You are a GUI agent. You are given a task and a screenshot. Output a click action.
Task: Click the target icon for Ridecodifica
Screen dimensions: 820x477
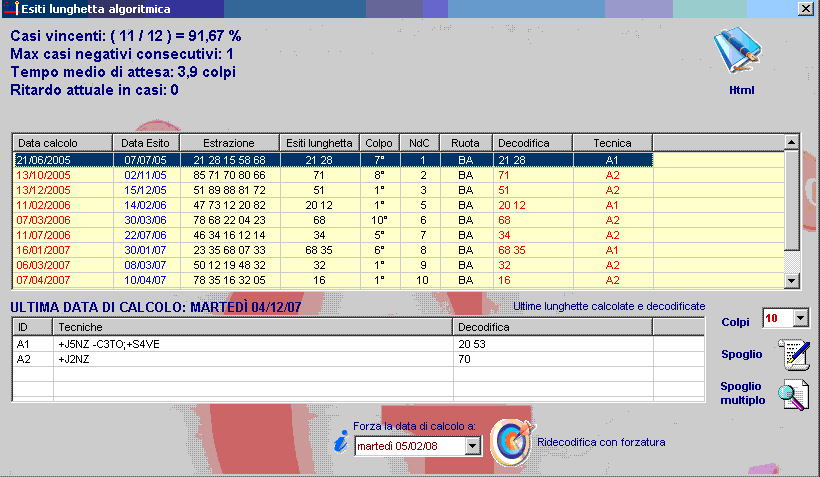510,441
